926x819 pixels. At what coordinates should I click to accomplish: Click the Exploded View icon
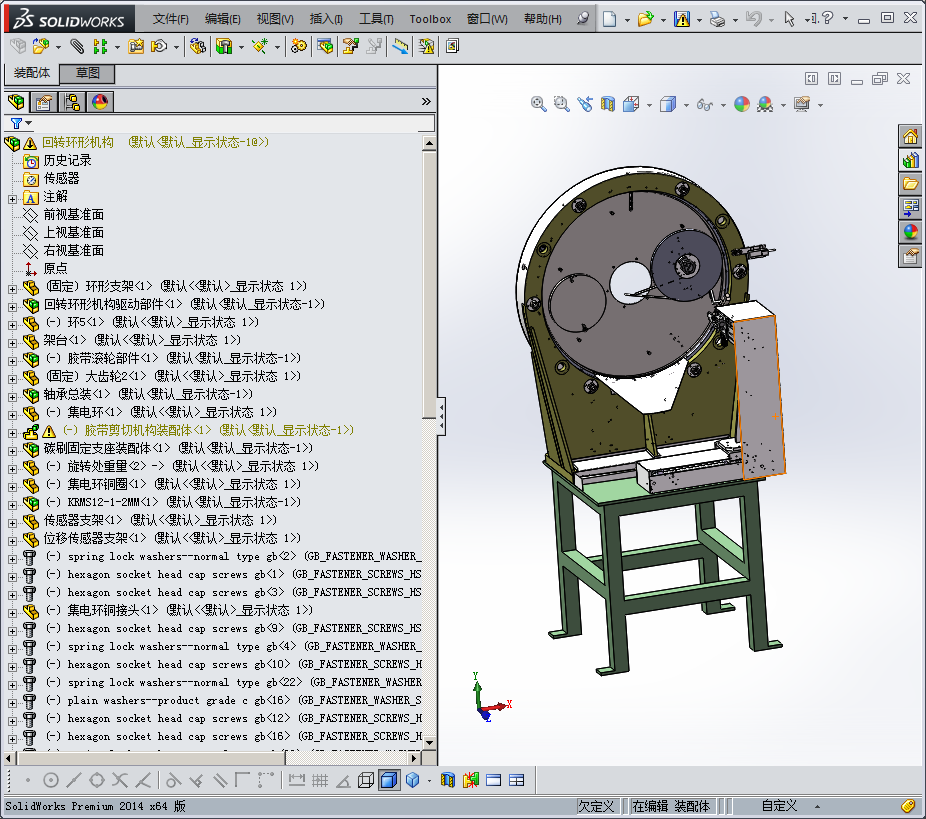[351, 46]
